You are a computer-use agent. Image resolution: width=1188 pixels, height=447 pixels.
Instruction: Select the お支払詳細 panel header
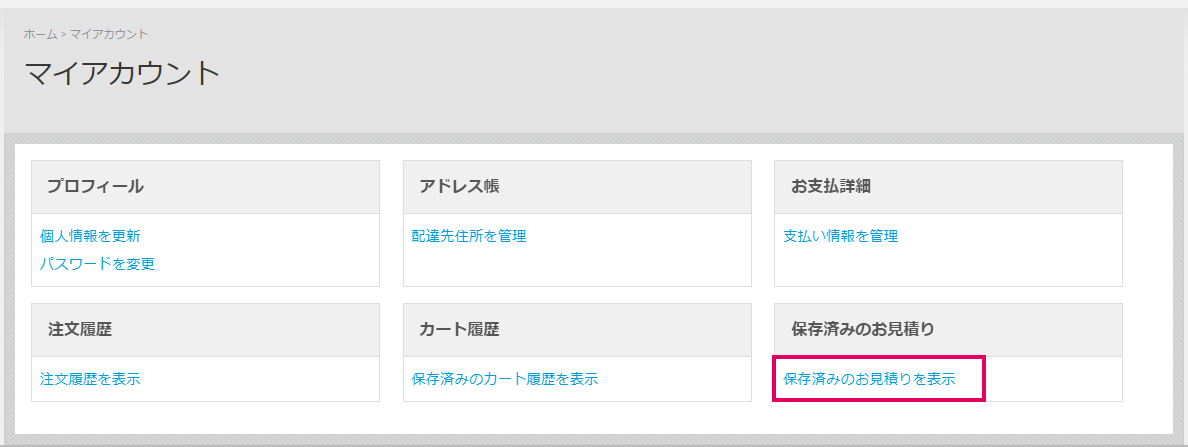tap(949, 187)
